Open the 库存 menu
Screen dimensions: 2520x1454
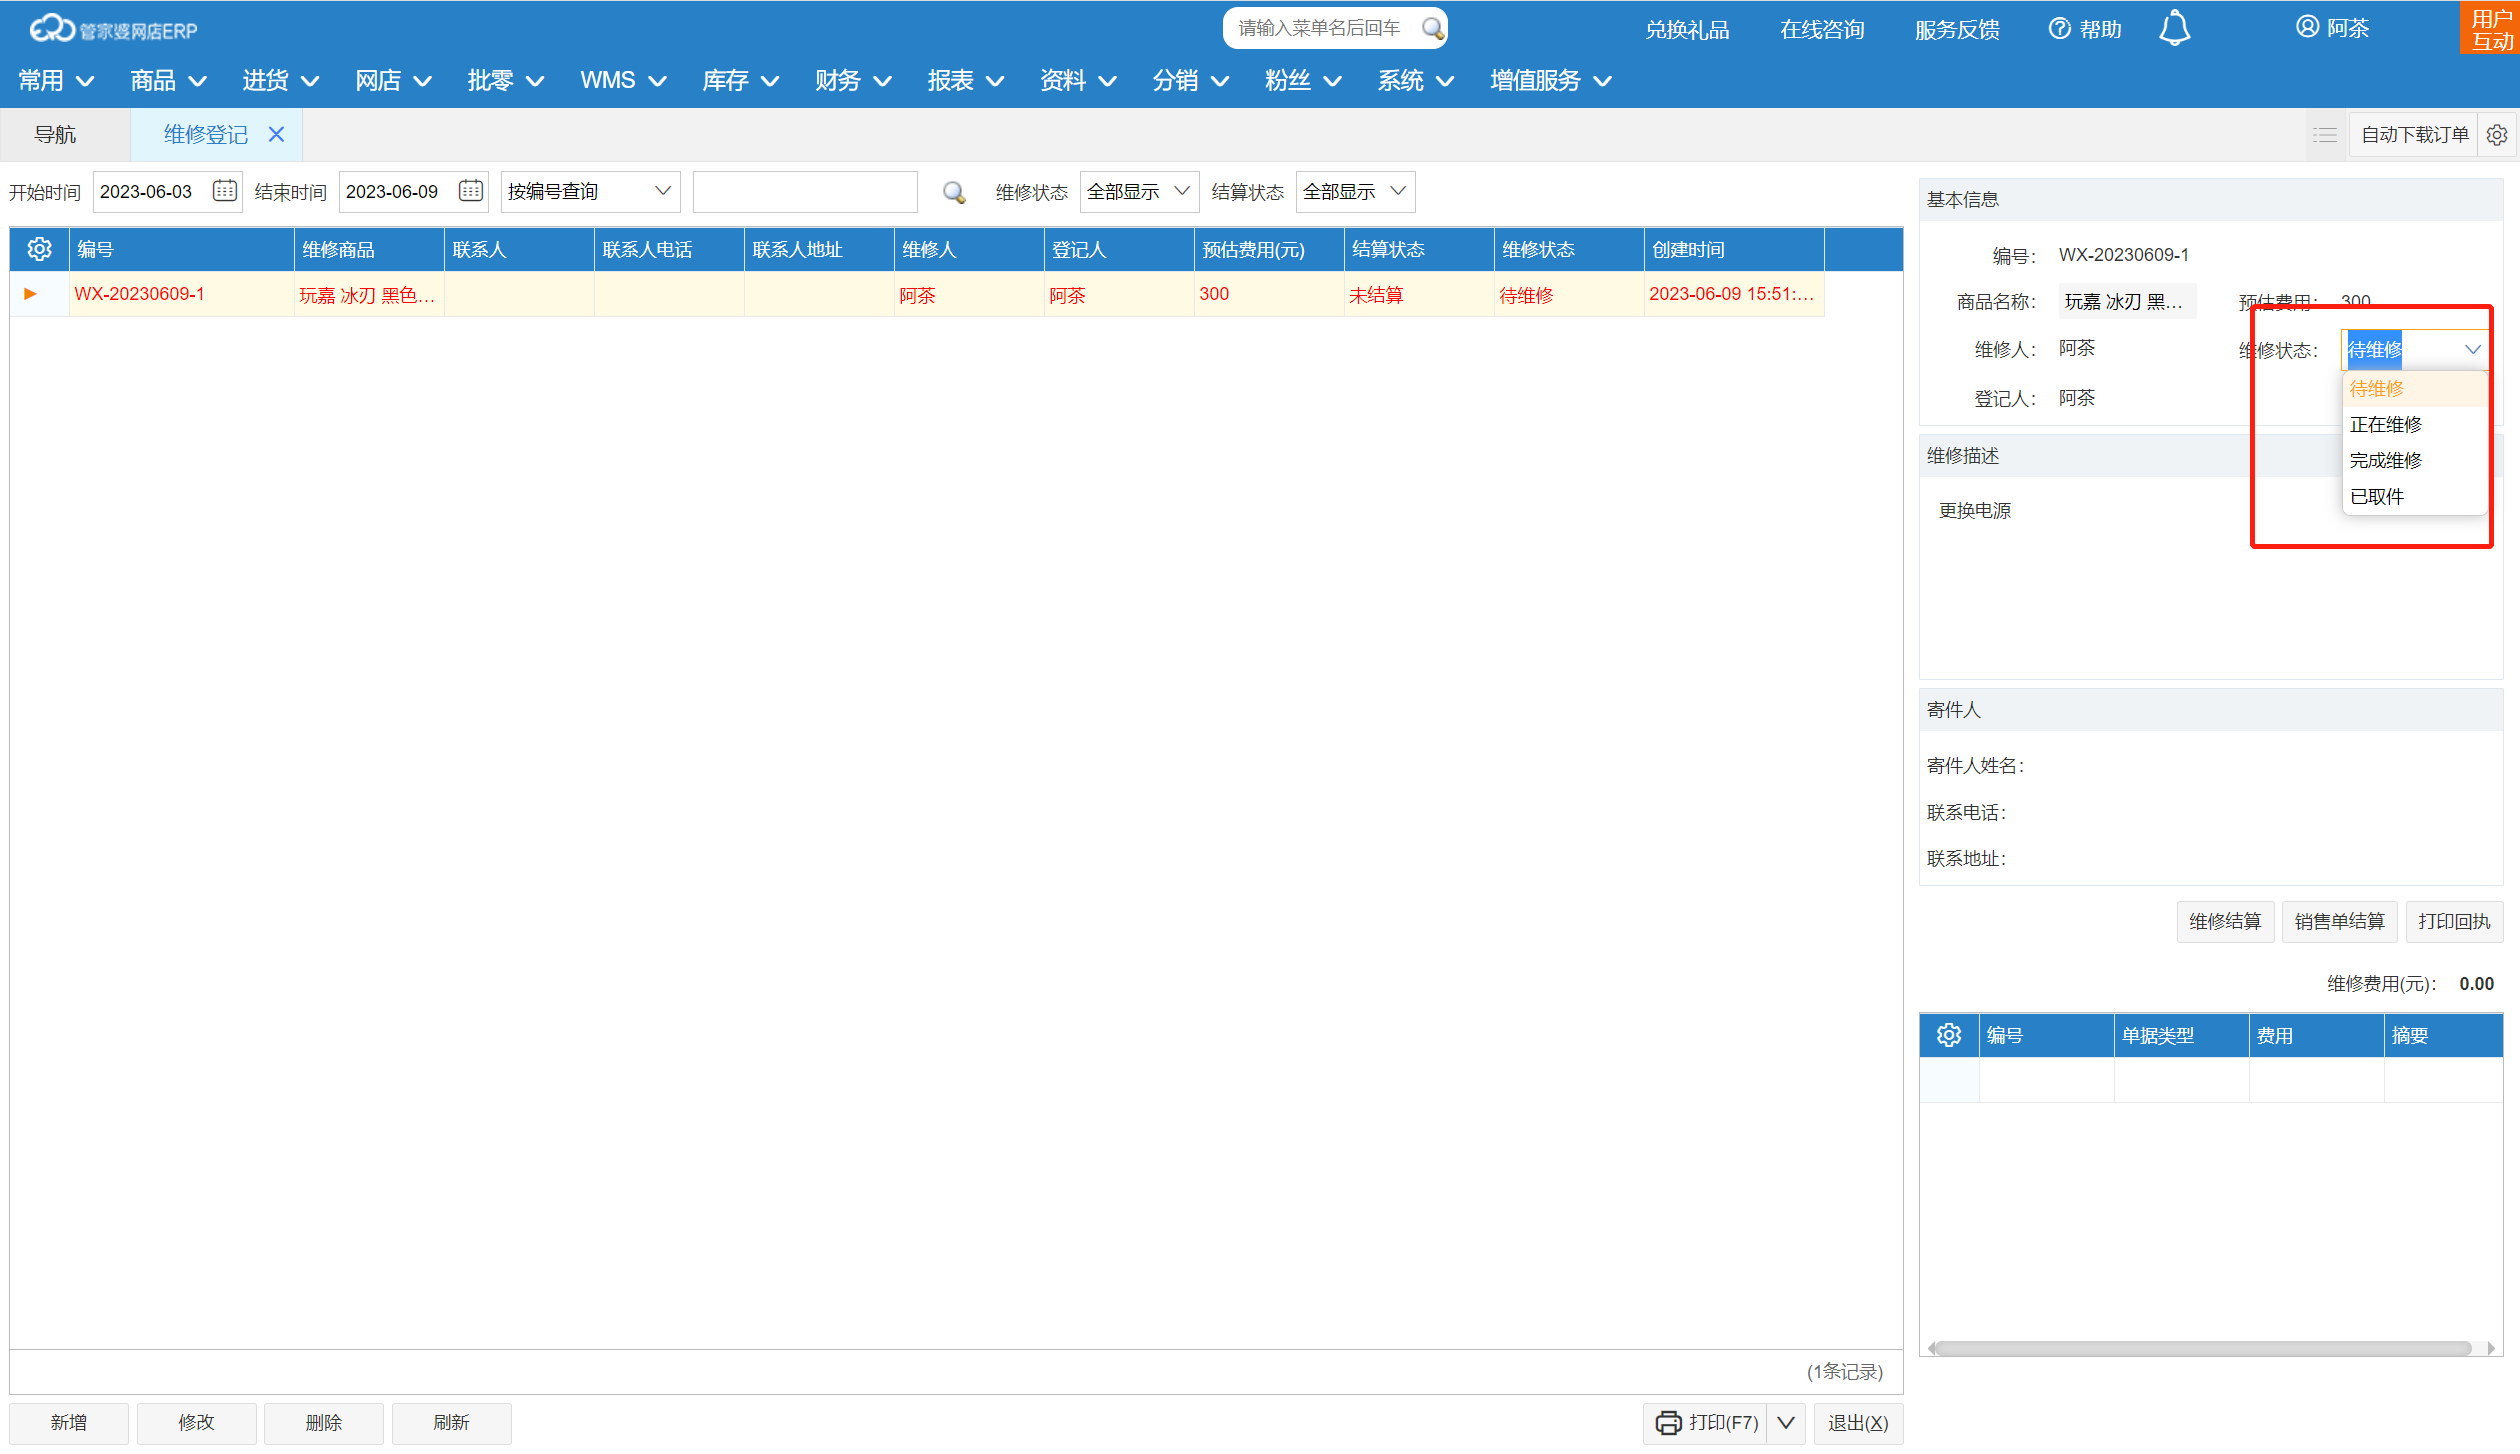click(740, 80)
